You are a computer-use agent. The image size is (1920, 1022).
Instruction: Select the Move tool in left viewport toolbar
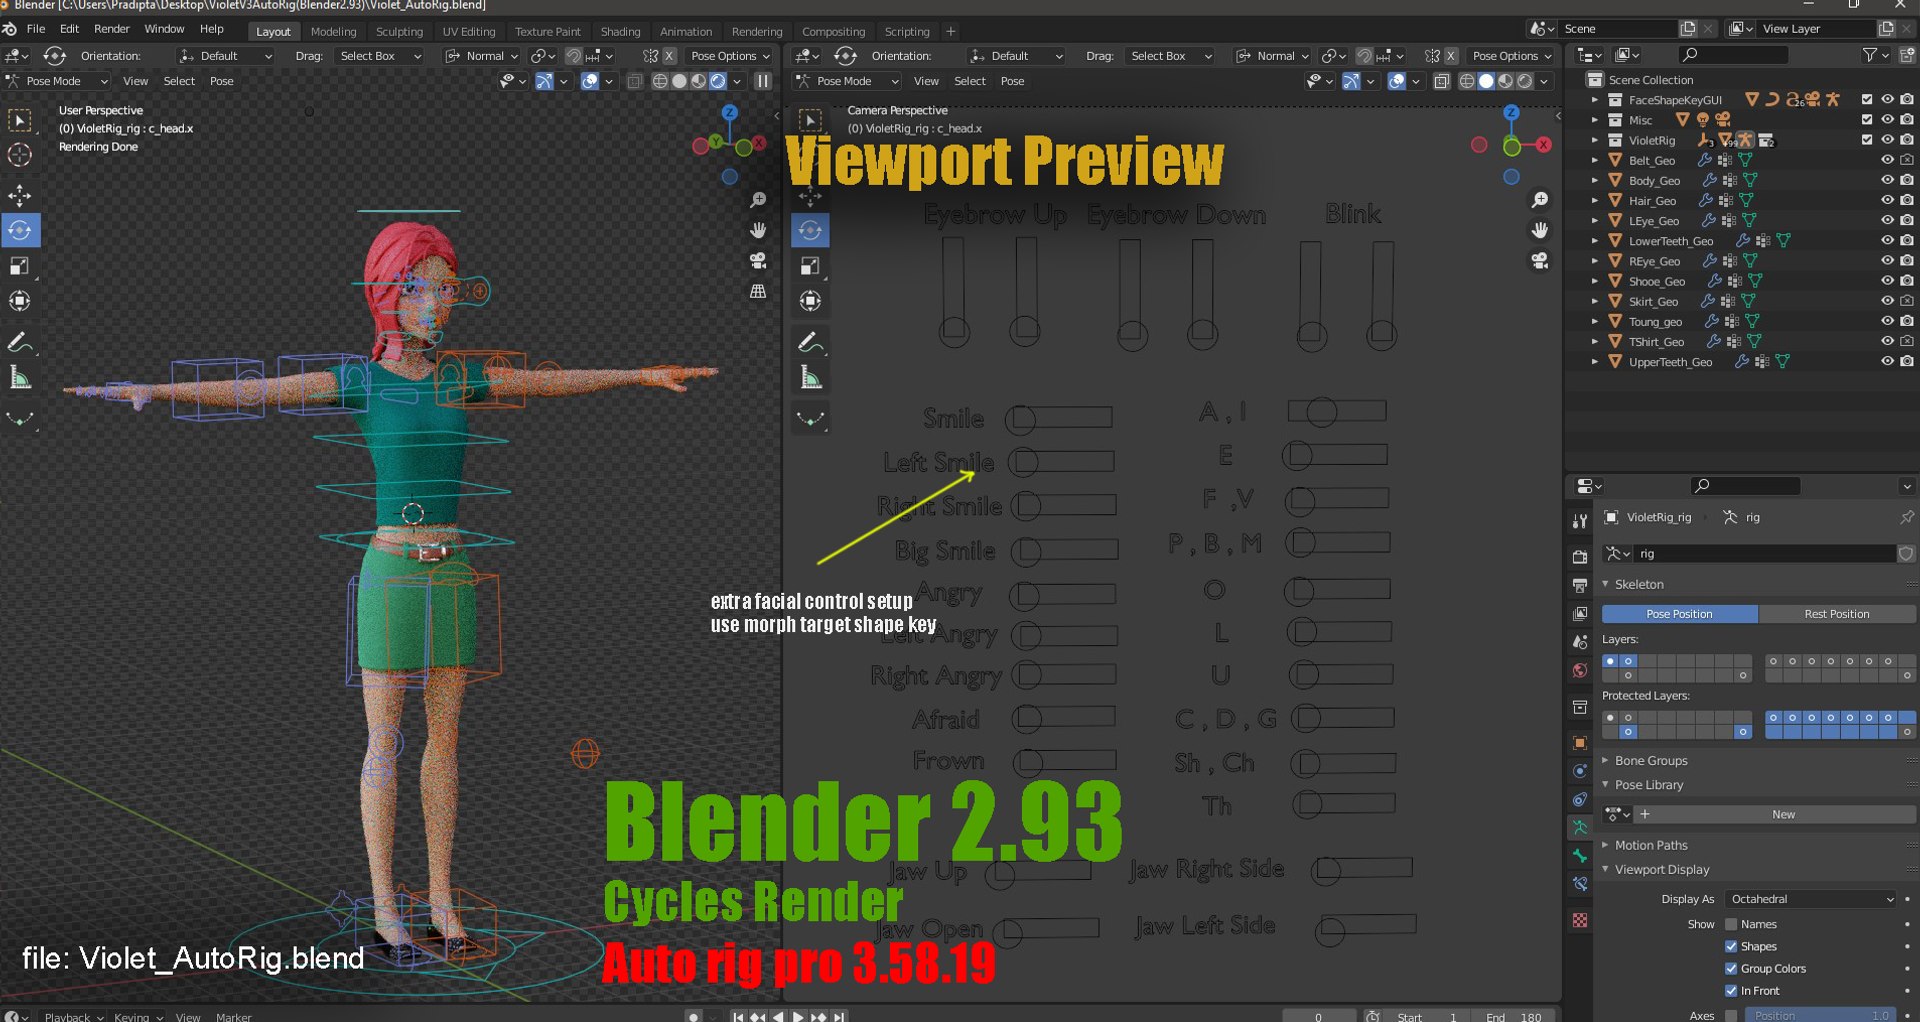point(20,195)
